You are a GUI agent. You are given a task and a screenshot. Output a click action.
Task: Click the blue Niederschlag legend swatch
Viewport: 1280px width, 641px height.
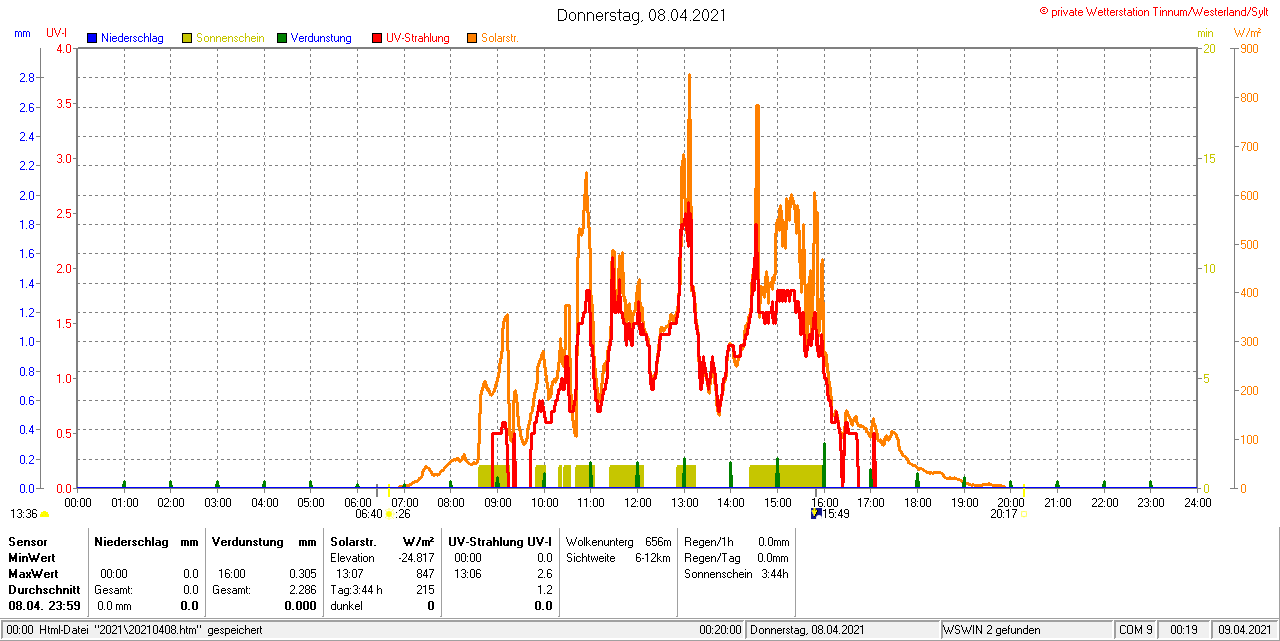coord(92,38)
